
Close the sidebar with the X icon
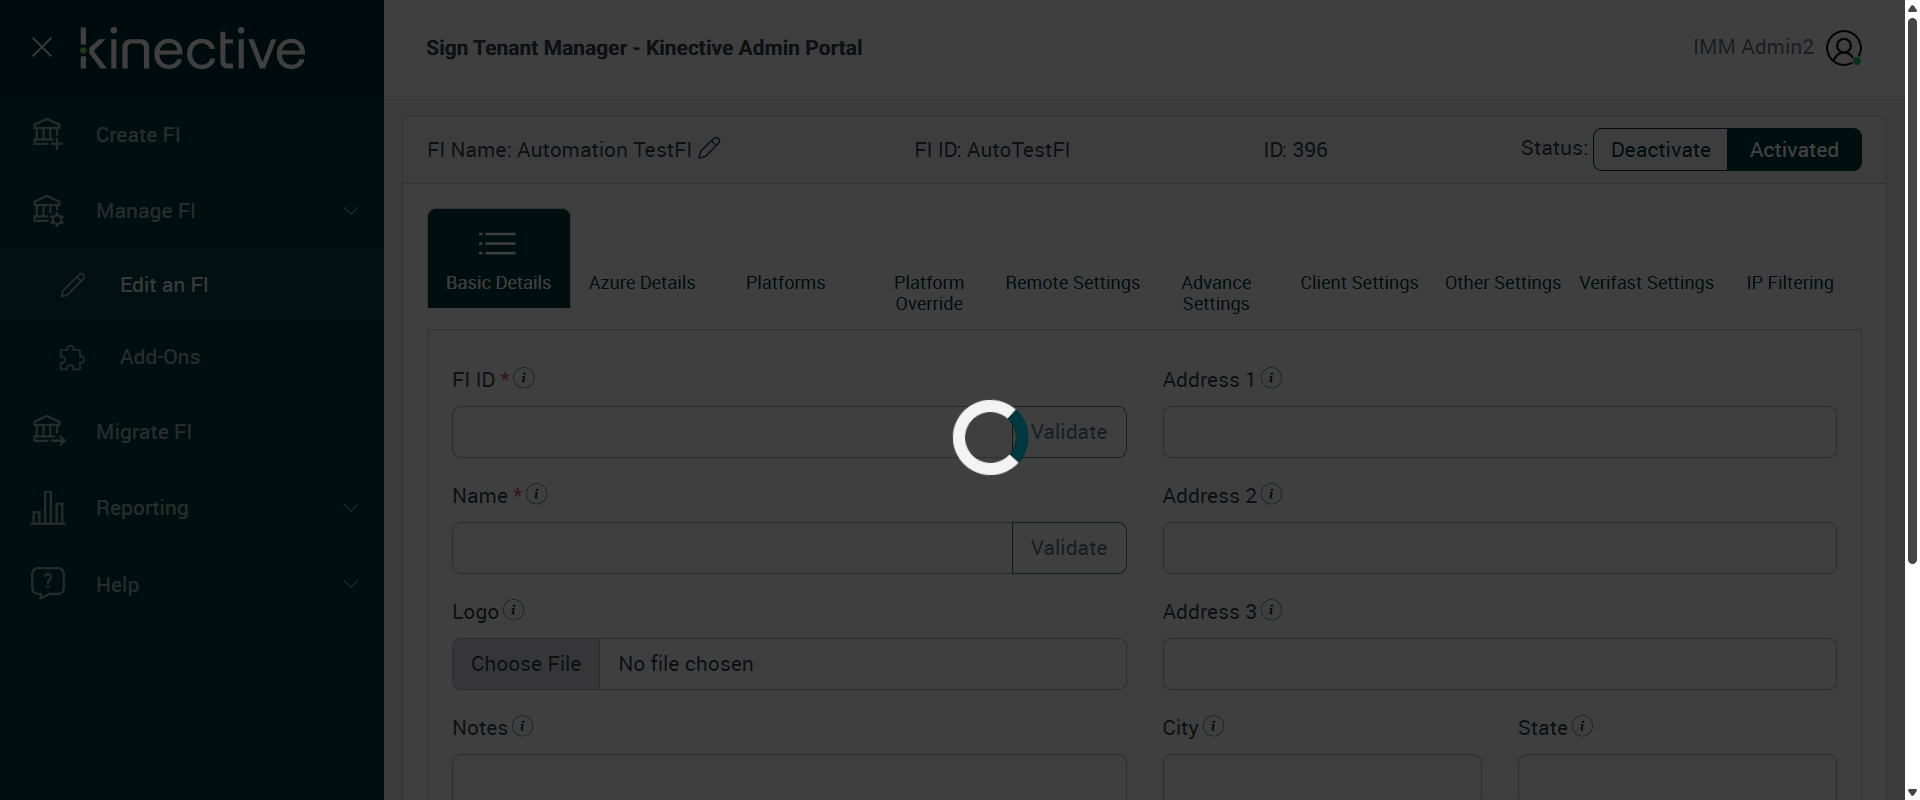(x=42, y=47)
